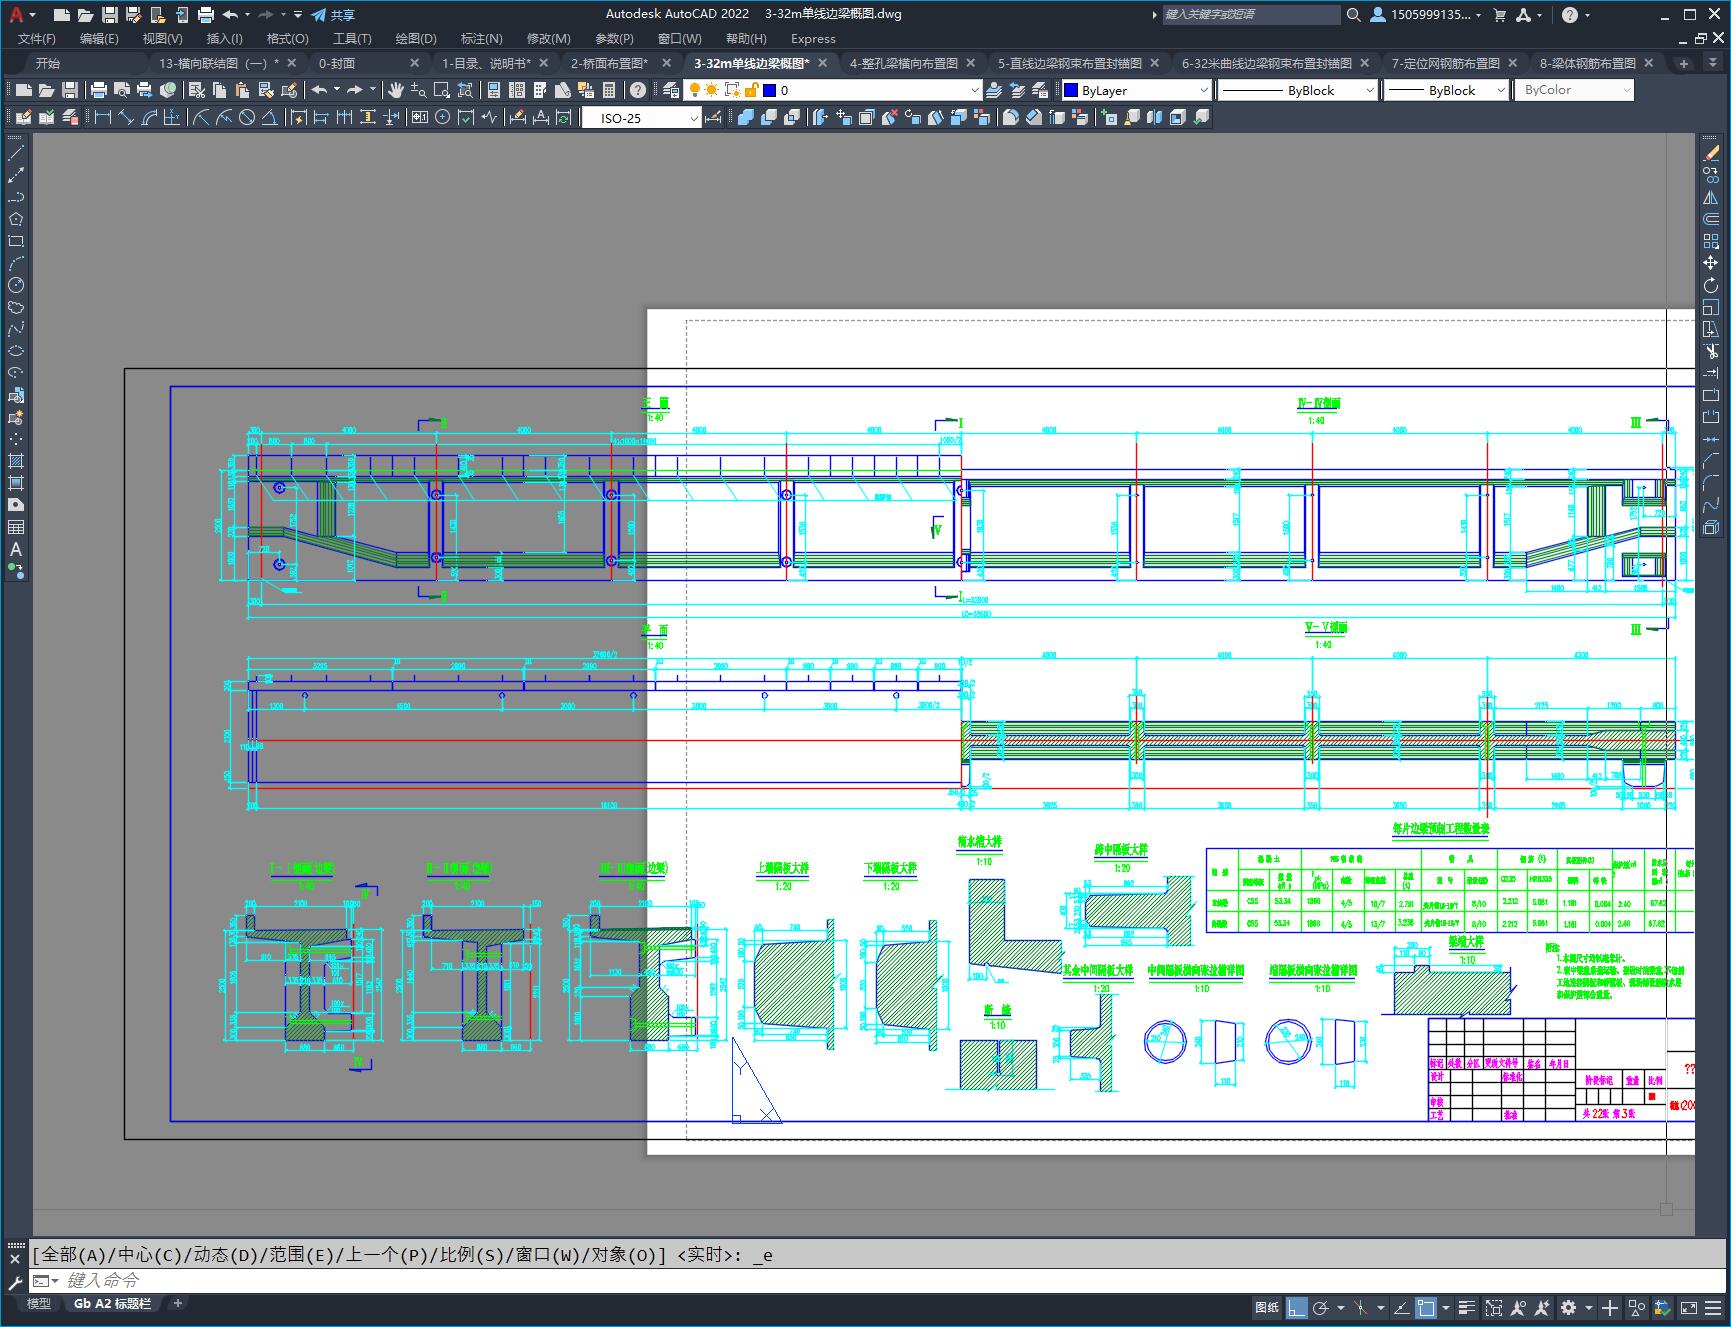Select the Polygon draw tool
Screen dimensions: 1731x1327
tap(16, 219)
